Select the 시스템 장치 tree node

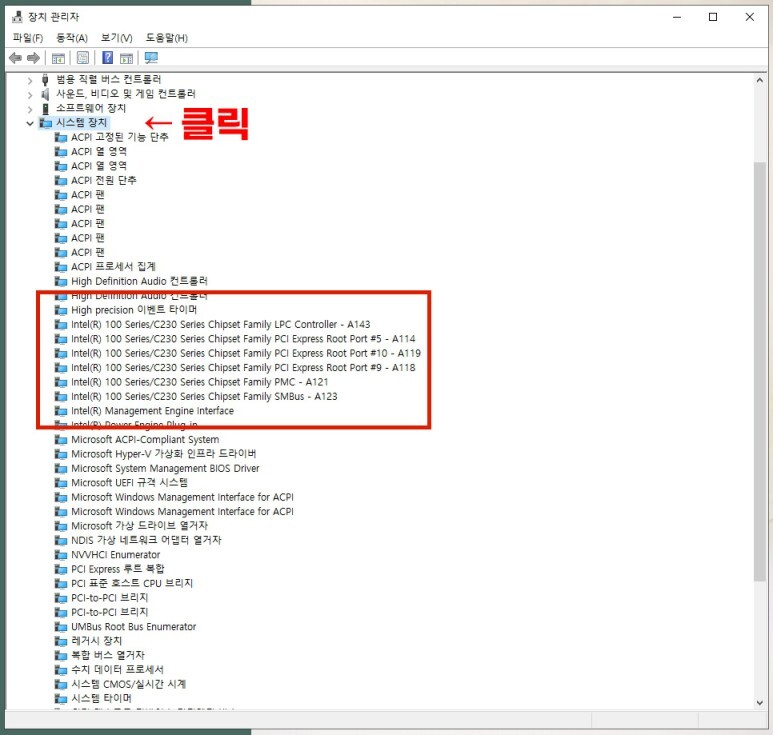(x=81, y=123)
